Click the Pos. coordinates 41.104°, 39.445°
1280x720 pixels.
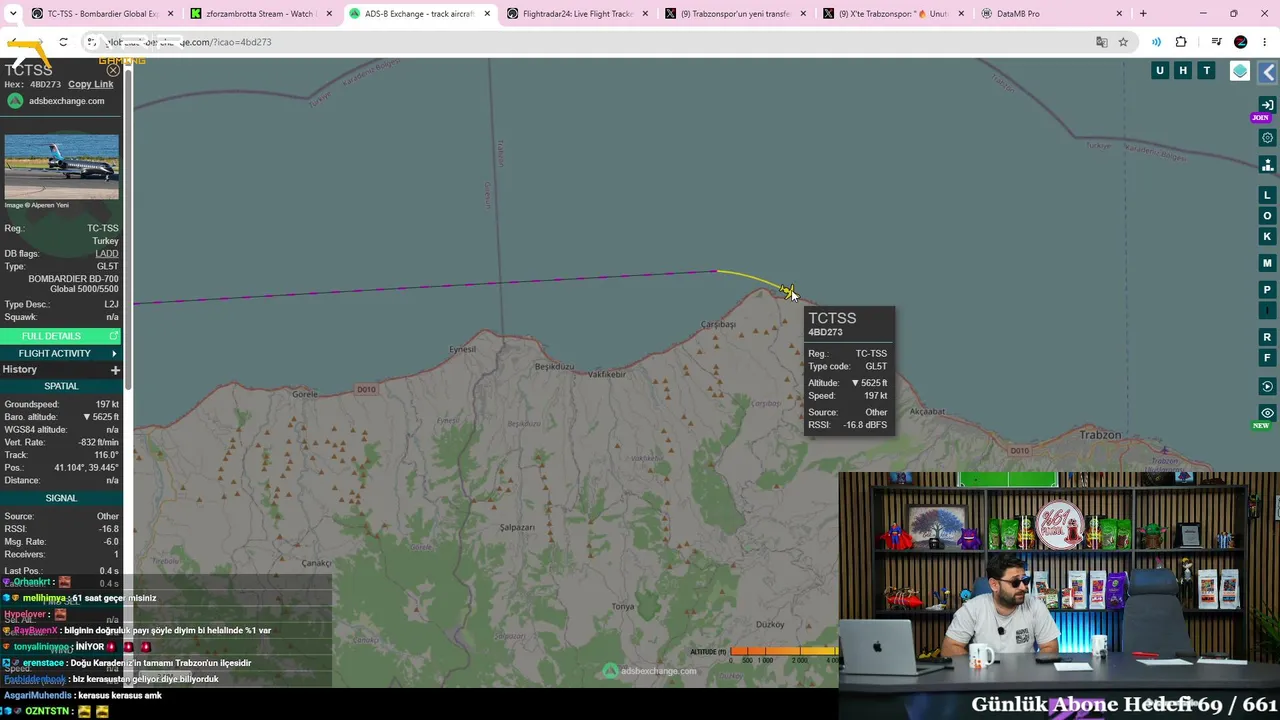[88, 468]
